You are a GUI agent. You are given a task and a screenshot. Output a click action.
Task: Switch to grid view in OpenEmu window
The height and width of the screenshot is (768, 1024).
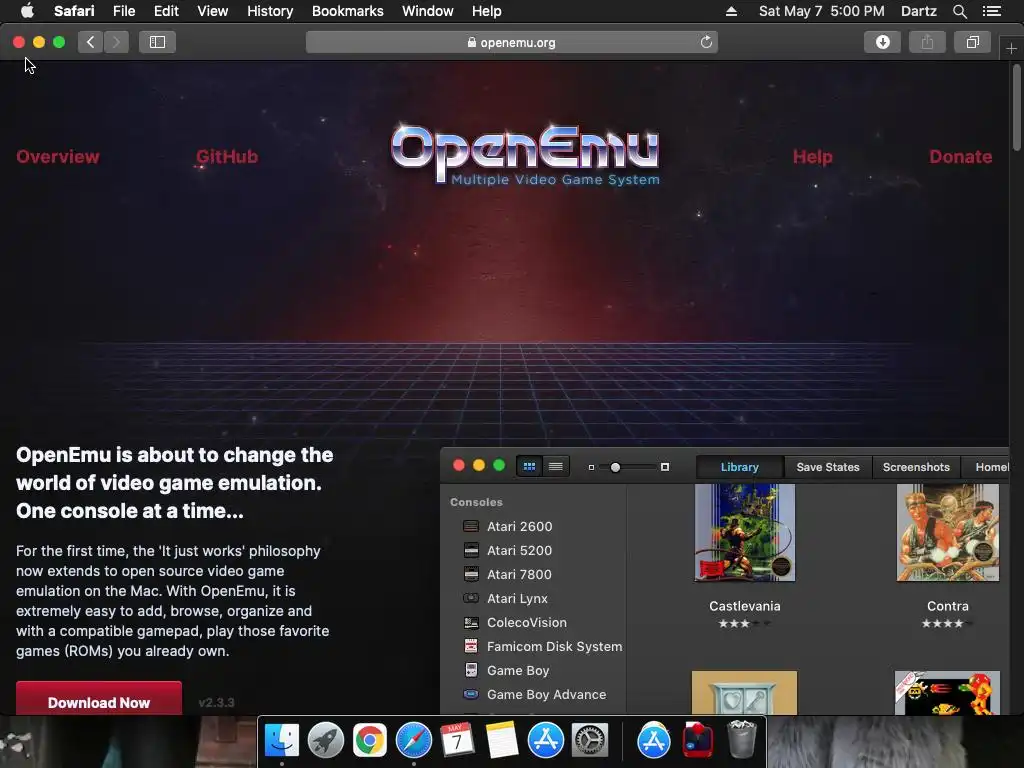[529, 467]
